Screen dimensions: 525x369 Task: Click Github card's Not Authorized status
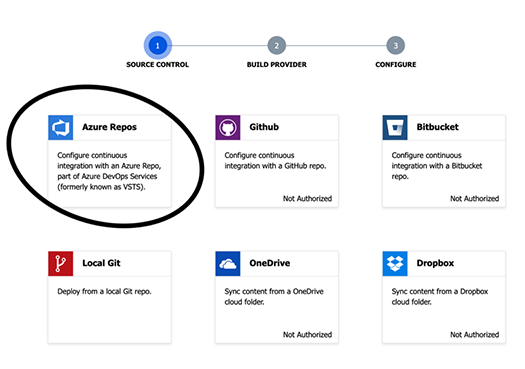307,199
